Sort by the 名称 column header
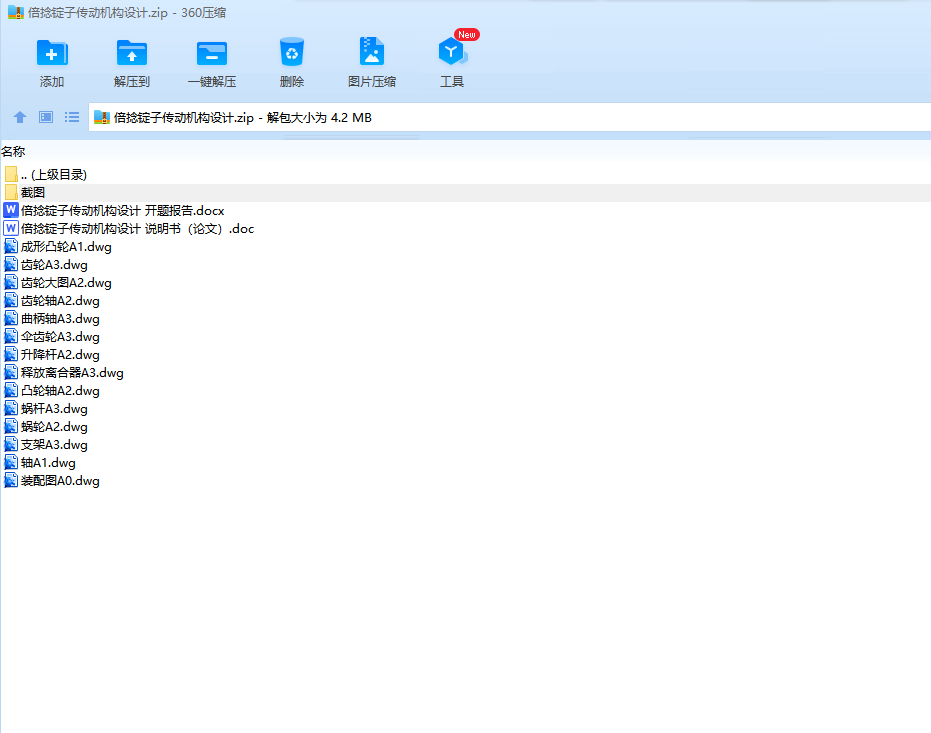Image resolution: width=931 pixels, height=733 pixels. coord(13,151)
